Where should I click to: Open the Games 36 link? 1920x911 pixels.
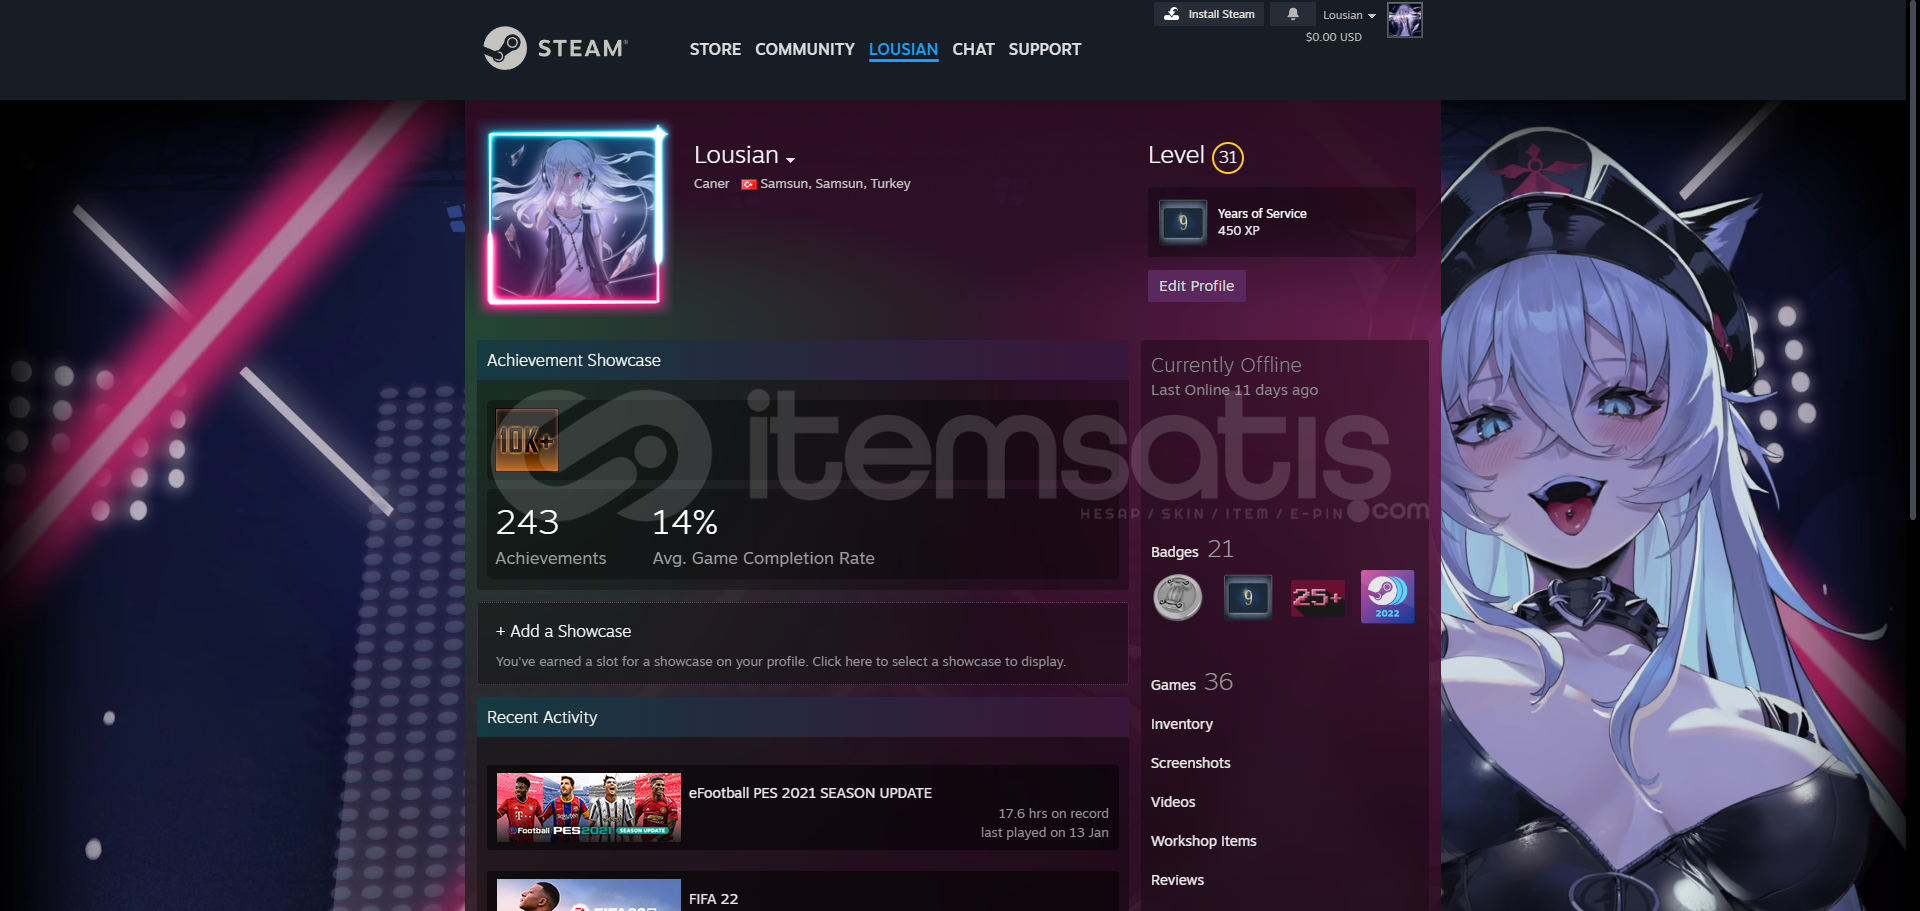point(1191,683)
